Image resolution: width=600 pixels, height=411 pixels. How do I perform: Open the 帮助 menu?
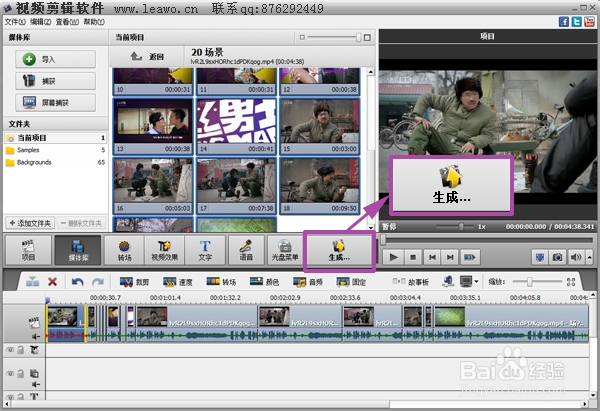coord(94,22)
